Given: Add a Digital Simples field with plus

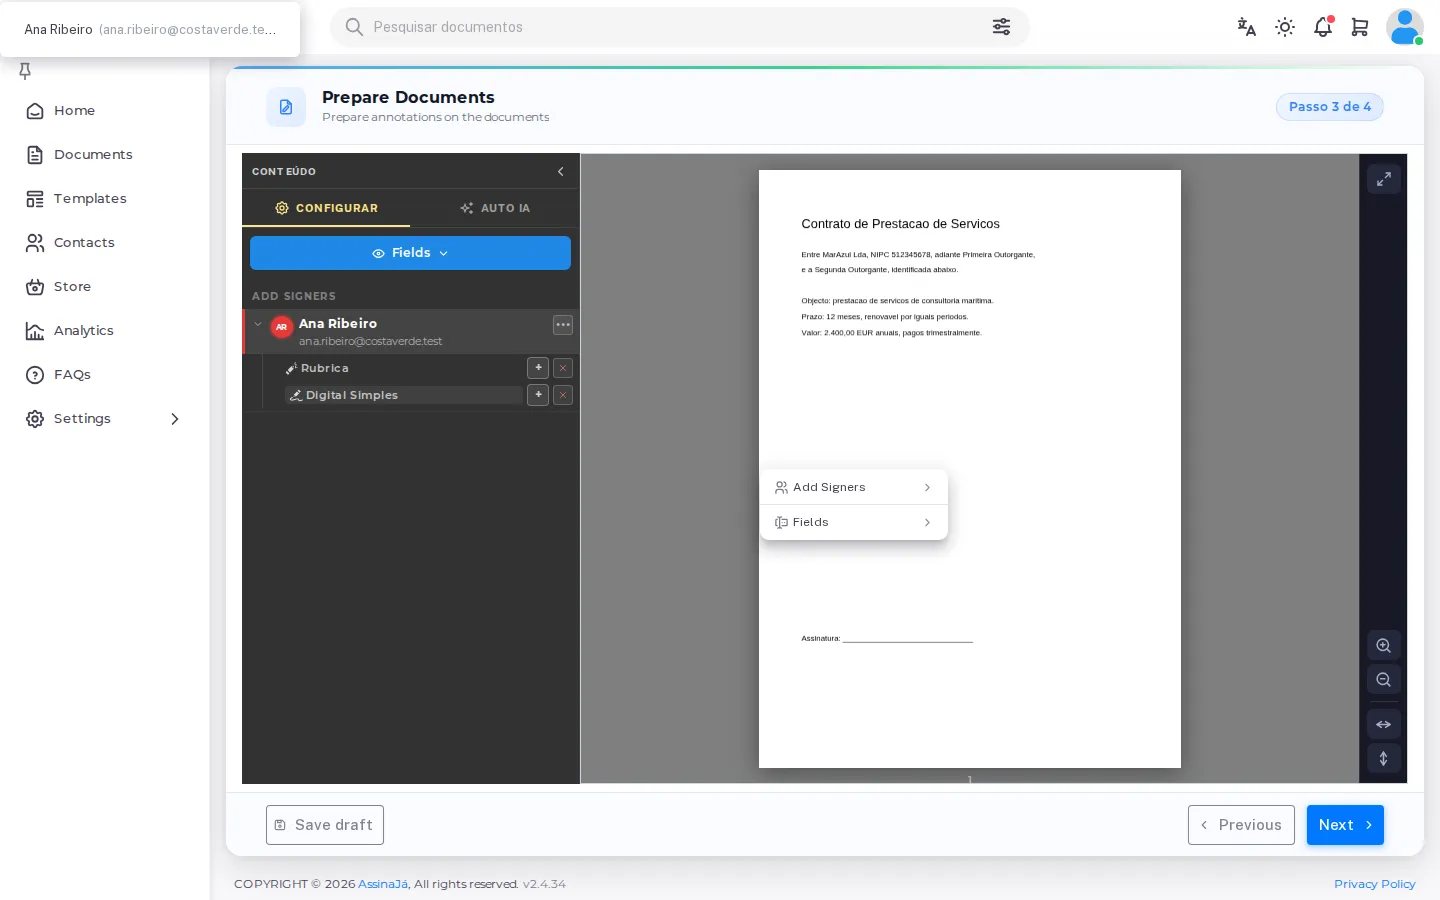Looking at the screenshot, I should (538, 395).
